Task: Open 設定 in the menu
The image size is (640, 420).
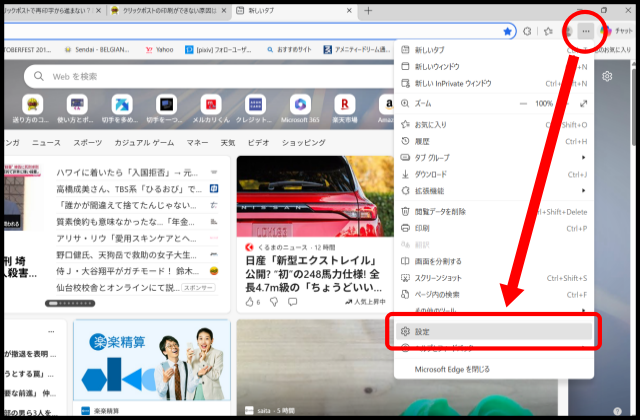Action: 494,331
